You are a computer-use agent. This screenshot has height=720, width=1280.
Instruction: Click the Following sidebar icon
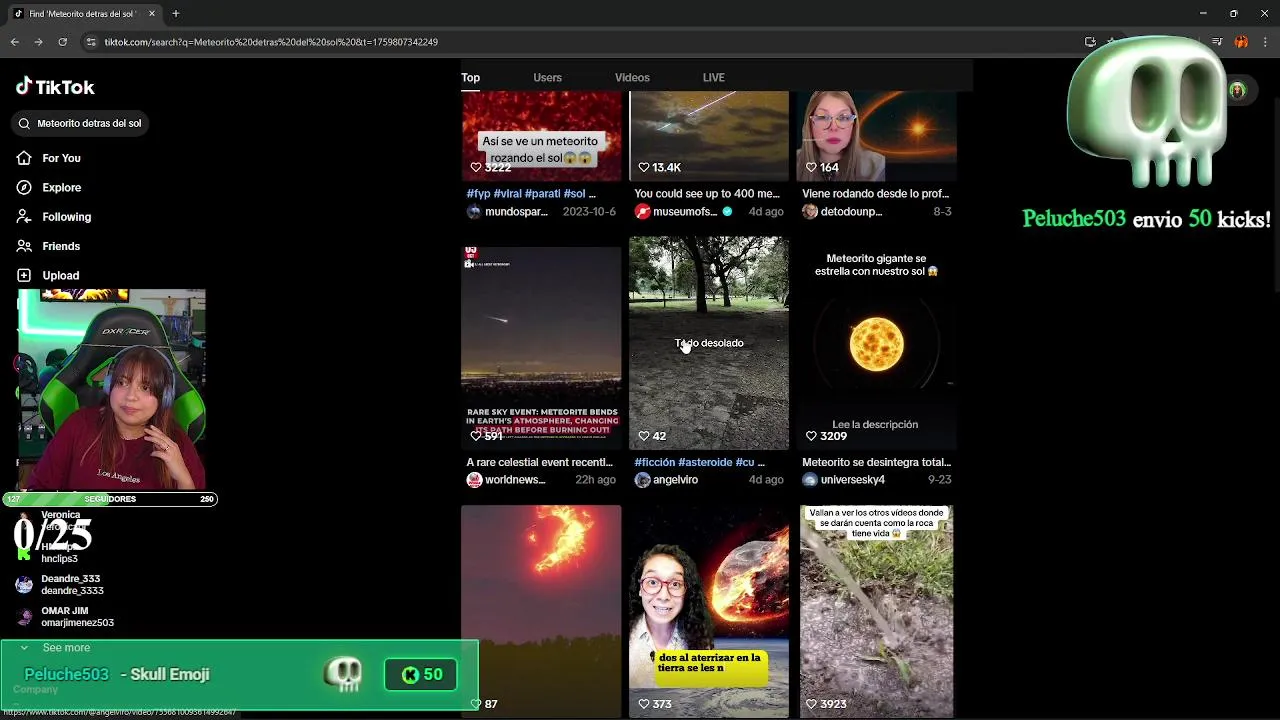24,217
